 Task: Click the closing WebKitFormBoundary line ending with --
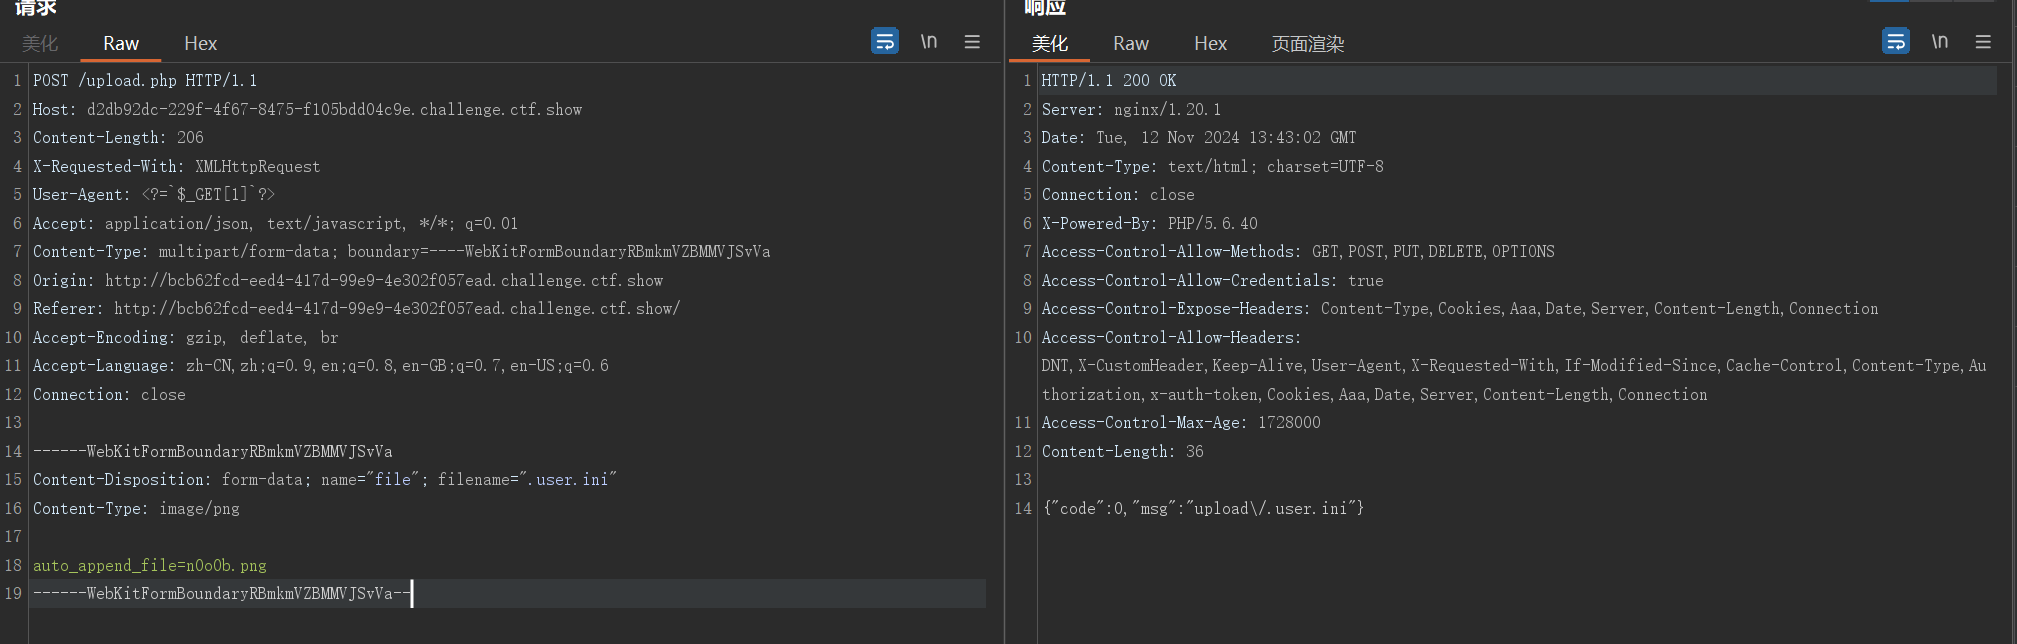pos(221,593)
